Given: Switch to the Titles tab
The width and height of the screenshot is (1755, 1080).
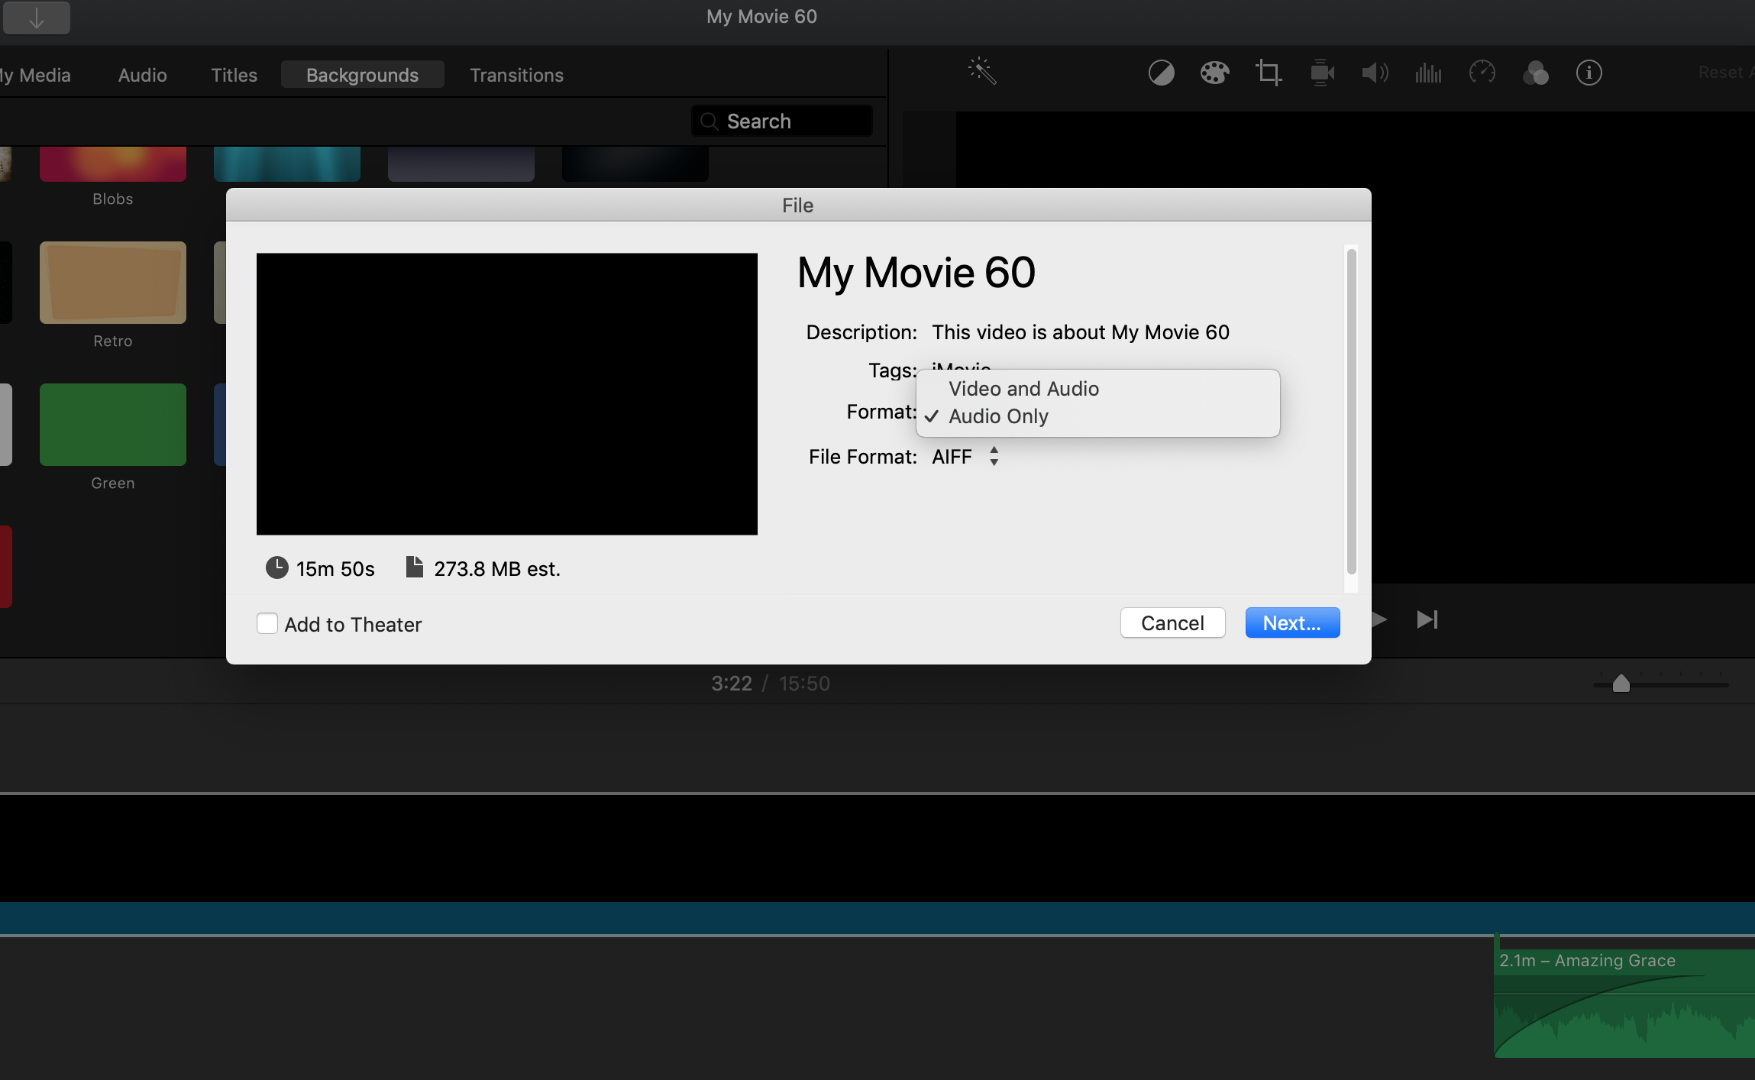Looking at the screenshot, I should [234, 75].
